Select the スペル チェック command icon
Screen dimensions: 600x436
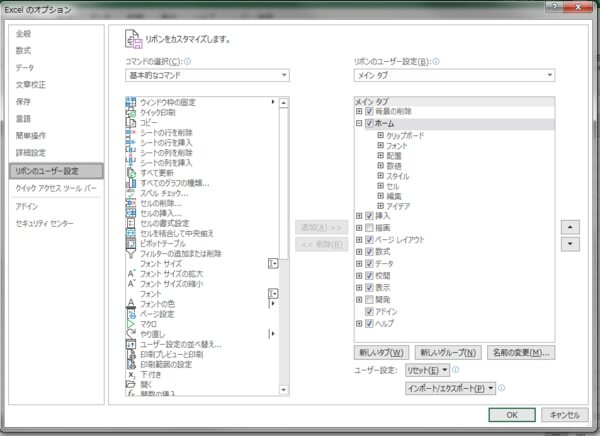(x=131, y=193)
